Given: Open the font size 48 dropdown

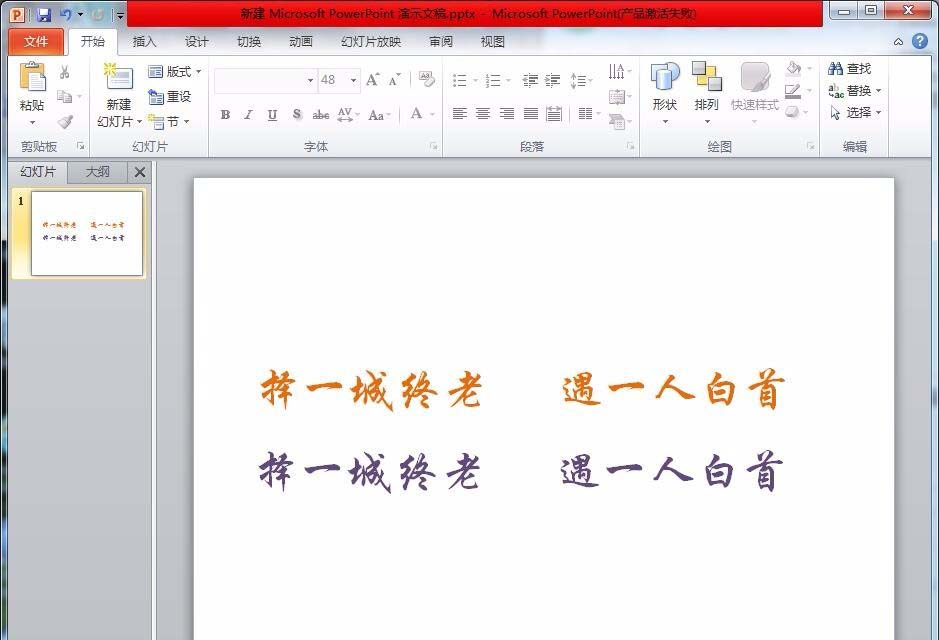Looking at the screenshot, I should 353,80.
